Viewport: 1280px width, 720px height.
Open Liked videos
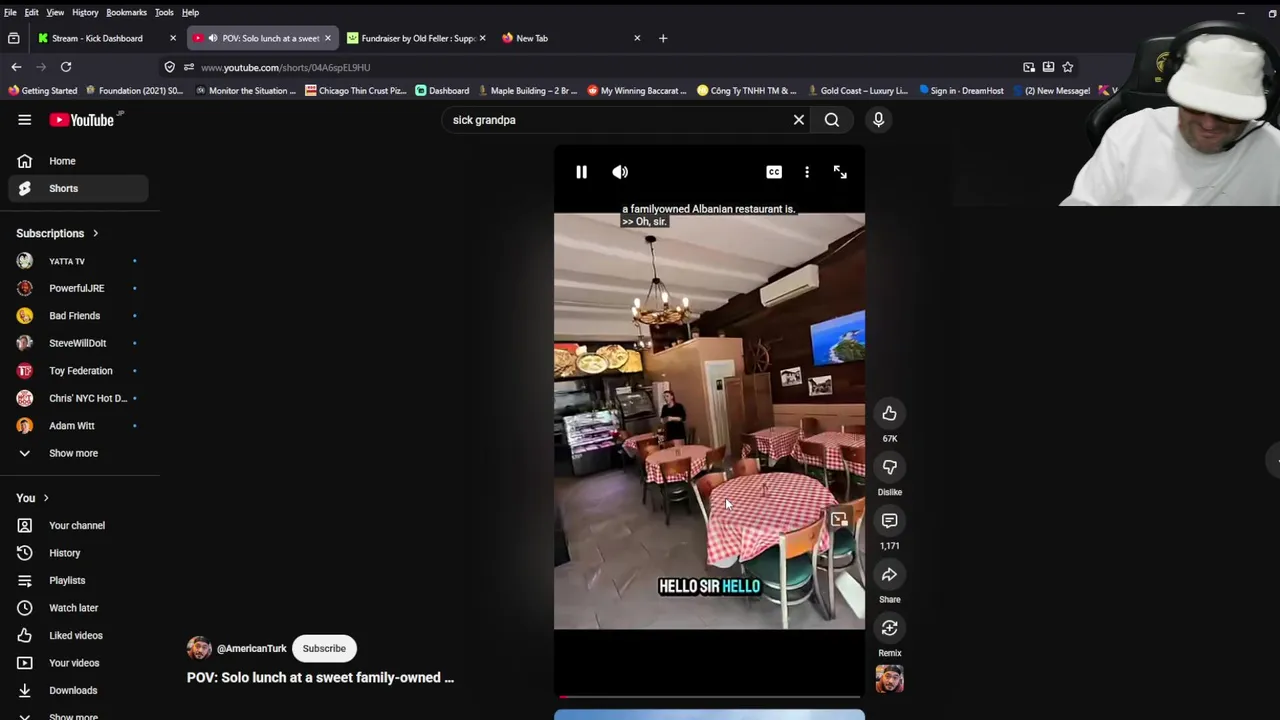point(78,635)
